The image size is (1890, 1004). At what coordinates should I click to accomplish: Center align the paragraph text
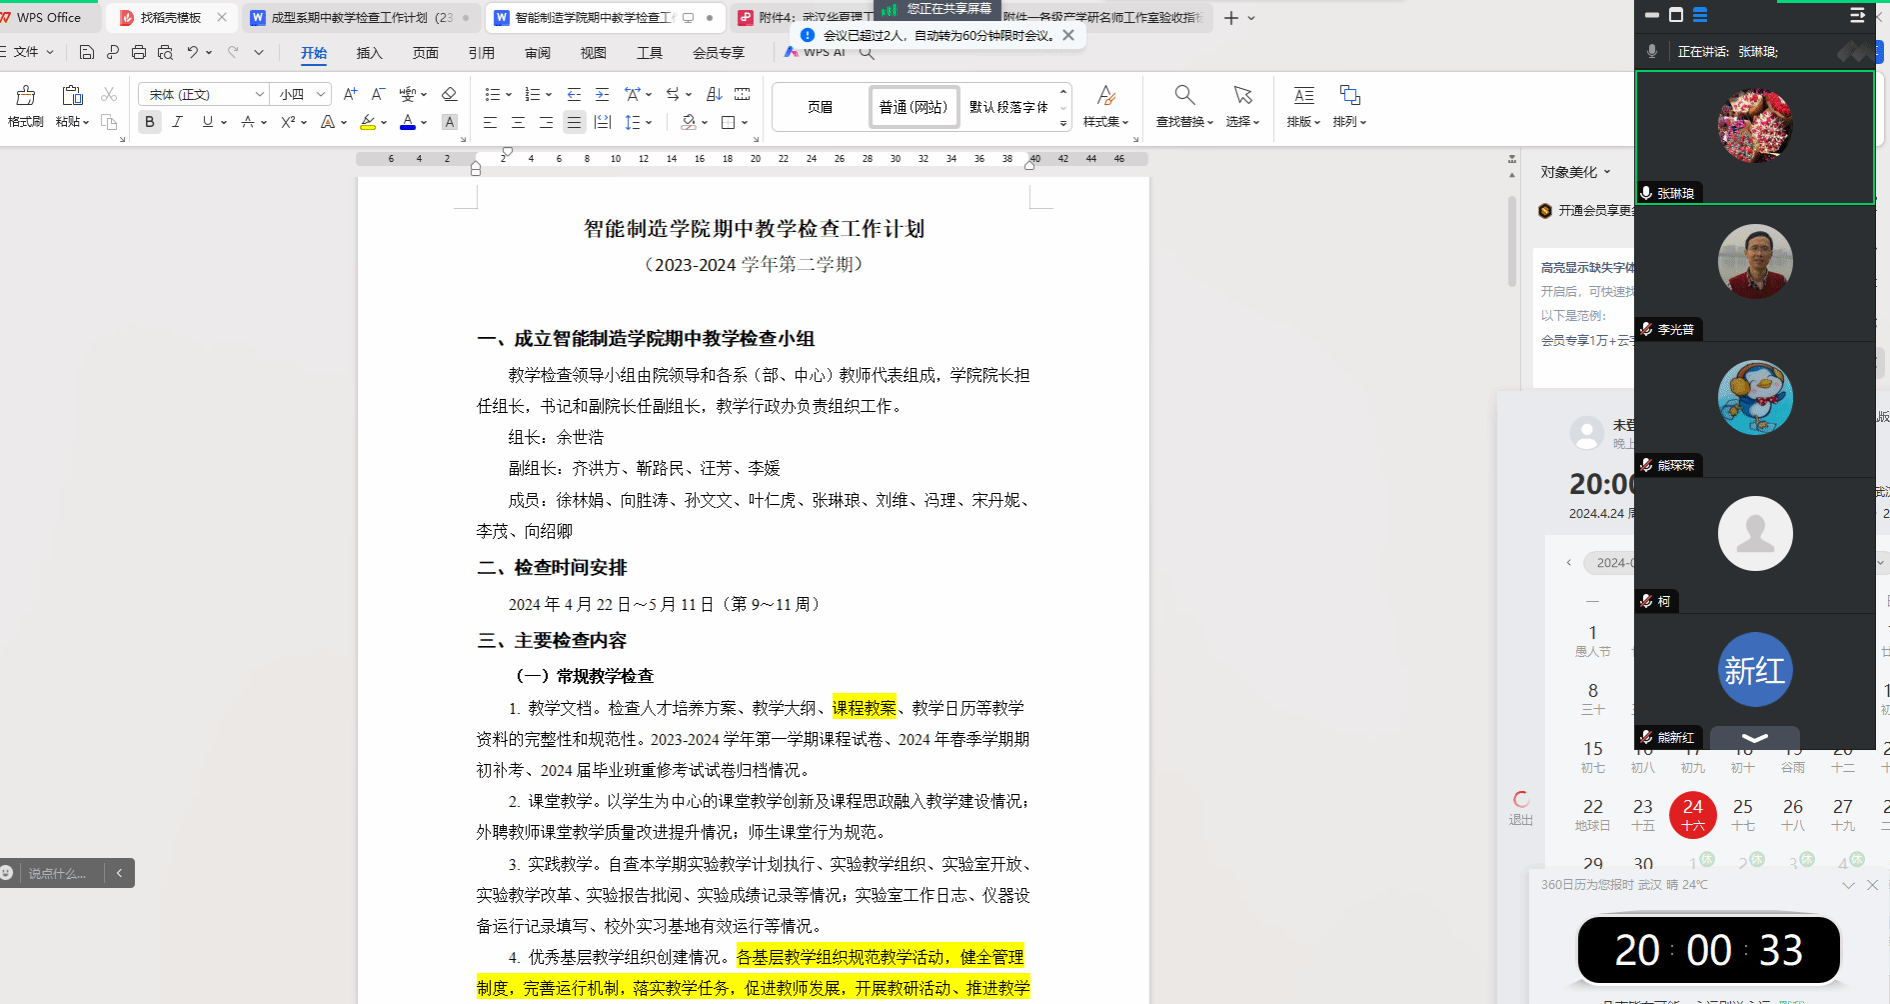tap(518, 122)
